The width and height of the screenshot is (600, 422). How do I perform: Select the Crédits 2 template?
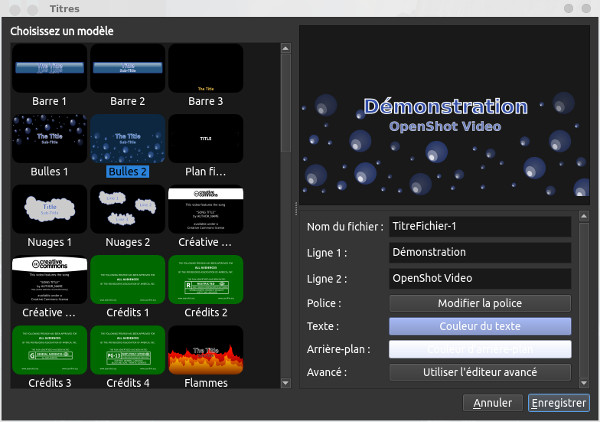(205, 280)
